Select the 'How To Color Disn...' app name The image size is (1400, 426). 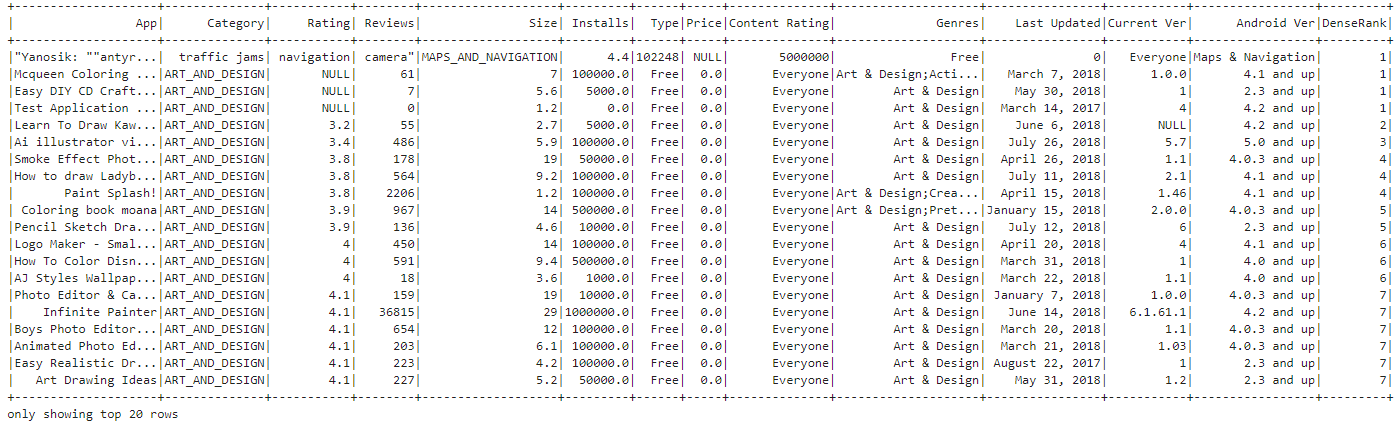(x=85, y=261)
